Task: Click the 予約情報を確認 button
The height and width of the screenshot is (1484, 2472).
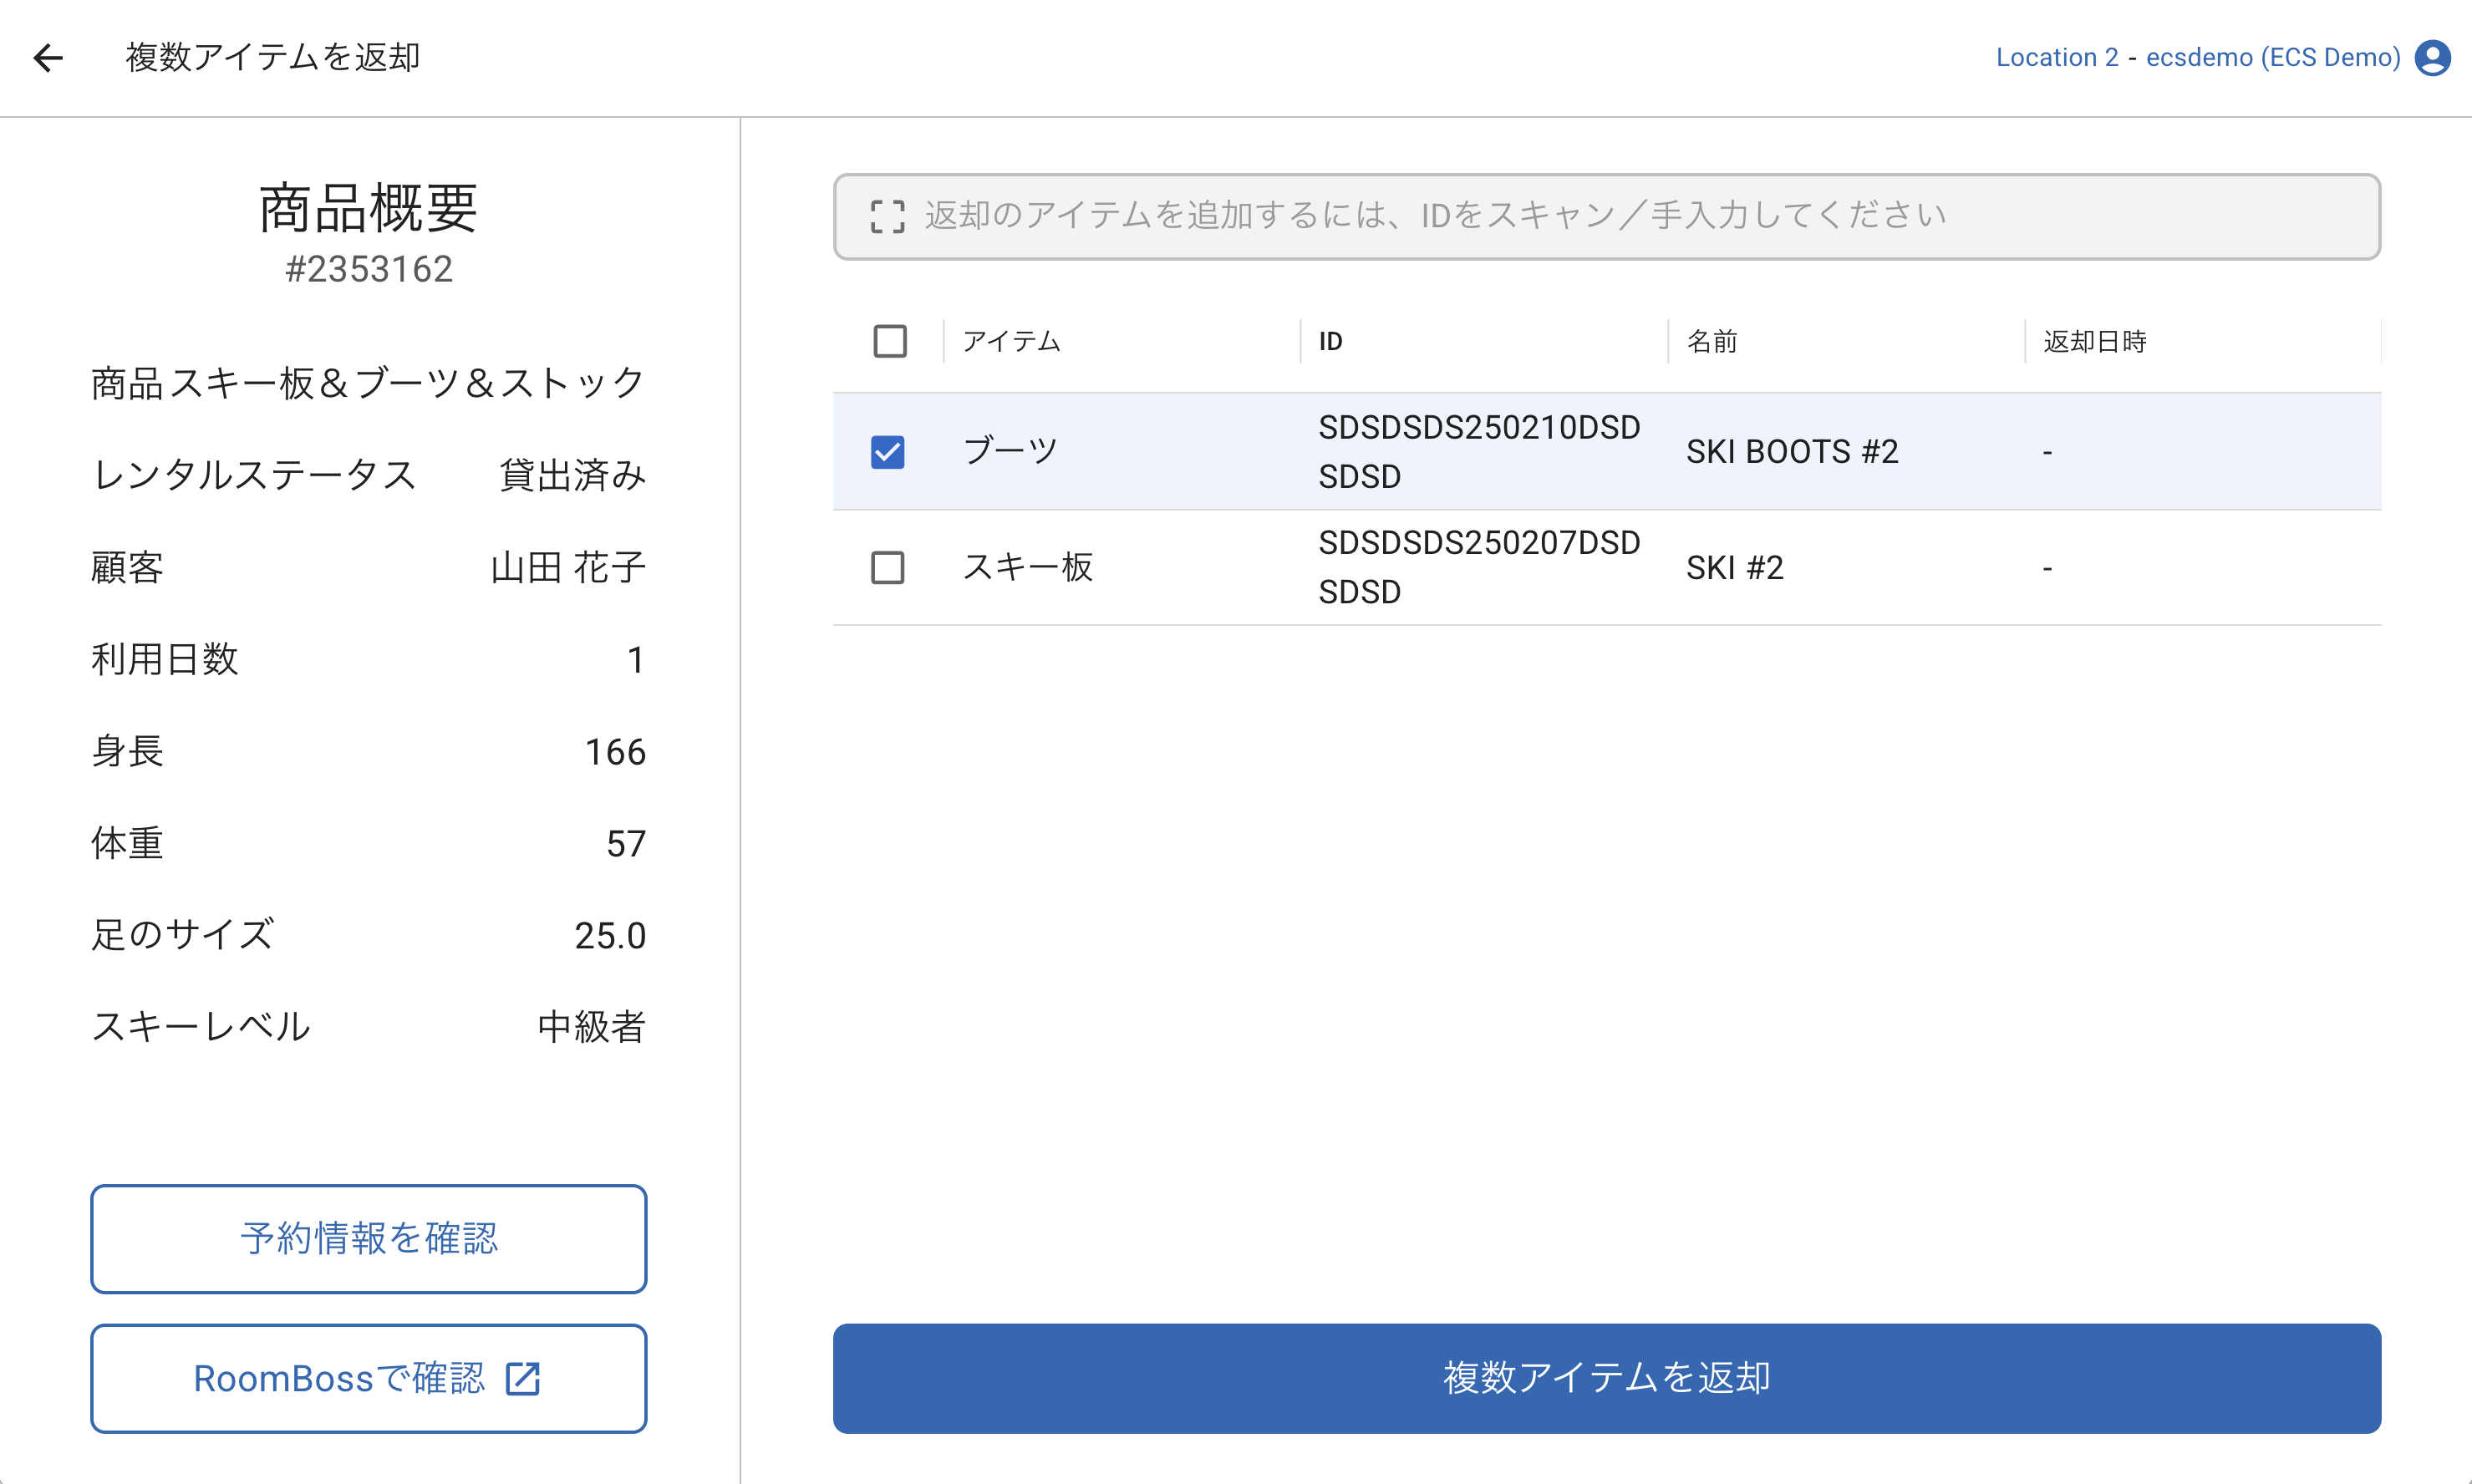Action: (368, 1239)
